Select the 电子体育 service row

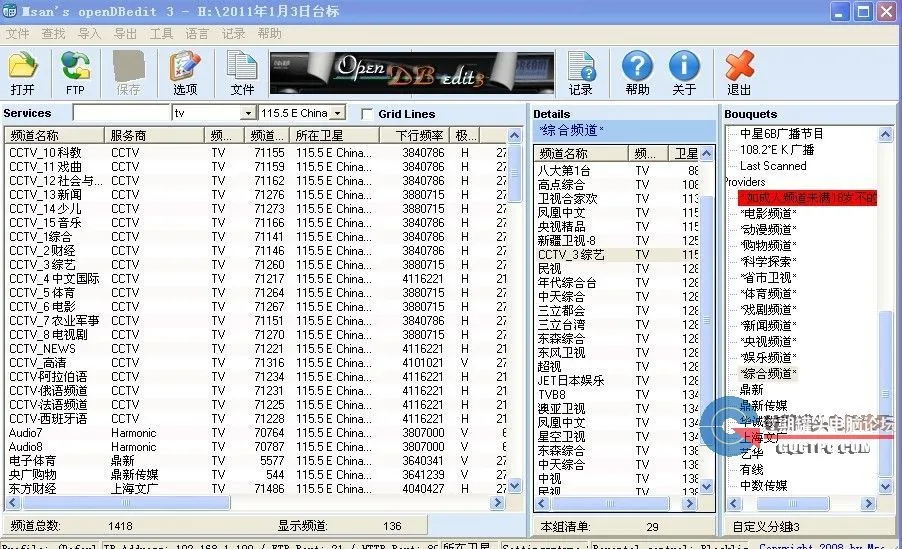[256, 460]
